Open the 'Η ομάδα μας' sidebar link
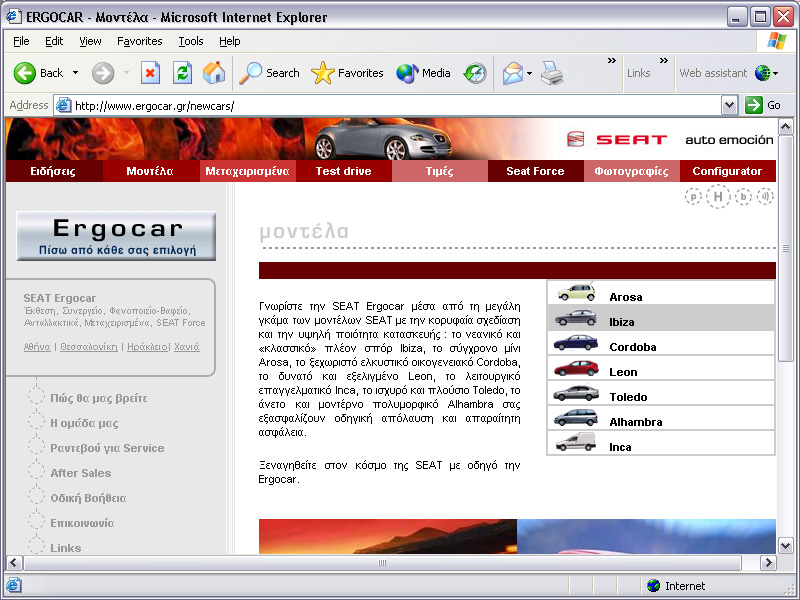 (x=84, y=423)
